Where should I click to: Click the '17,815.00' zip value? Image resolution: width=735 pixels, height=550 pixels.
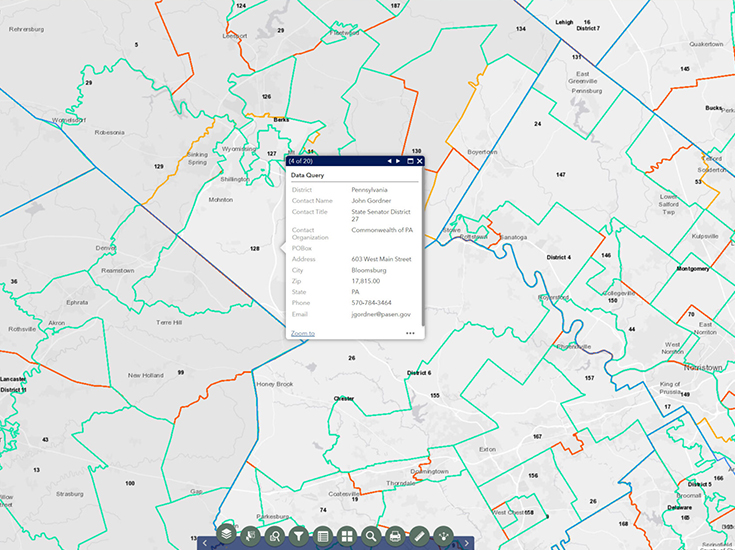click(x=366, y=281)
